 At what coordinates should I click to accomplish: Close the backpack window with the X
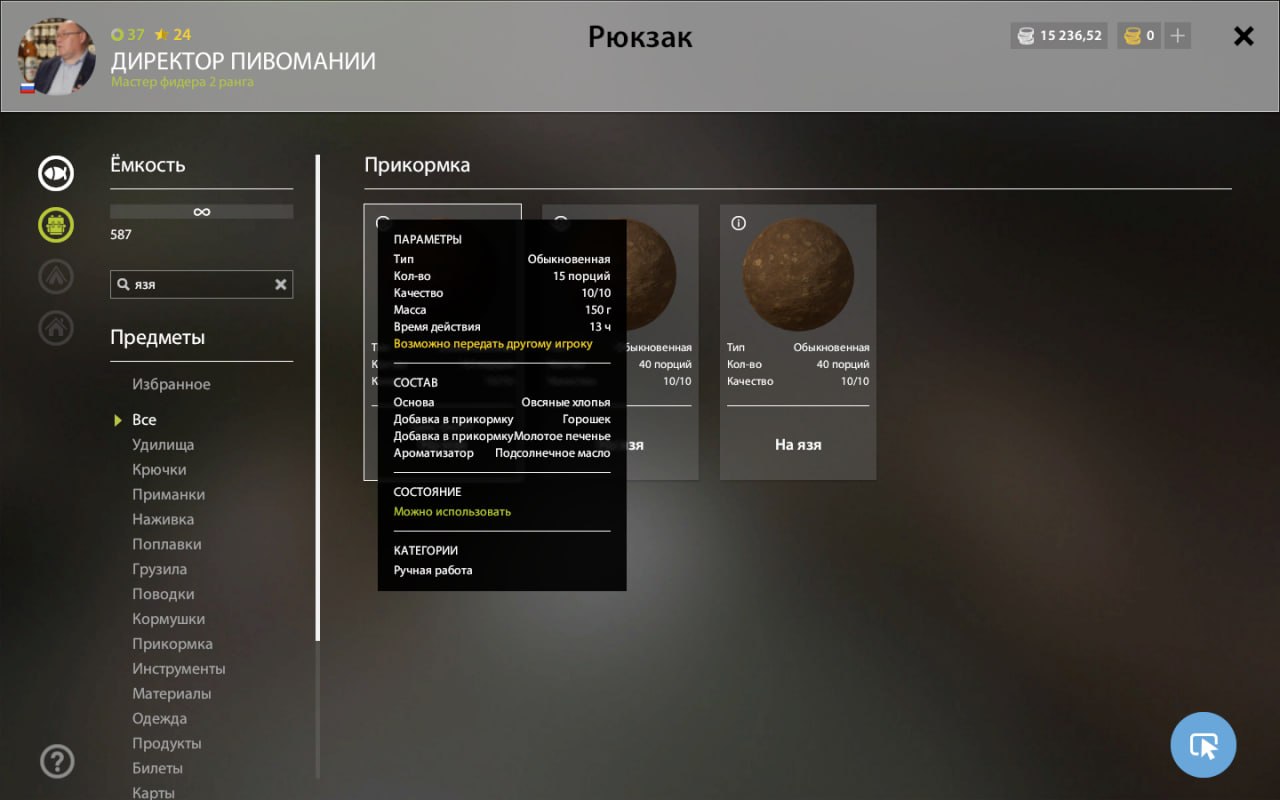1244,37
